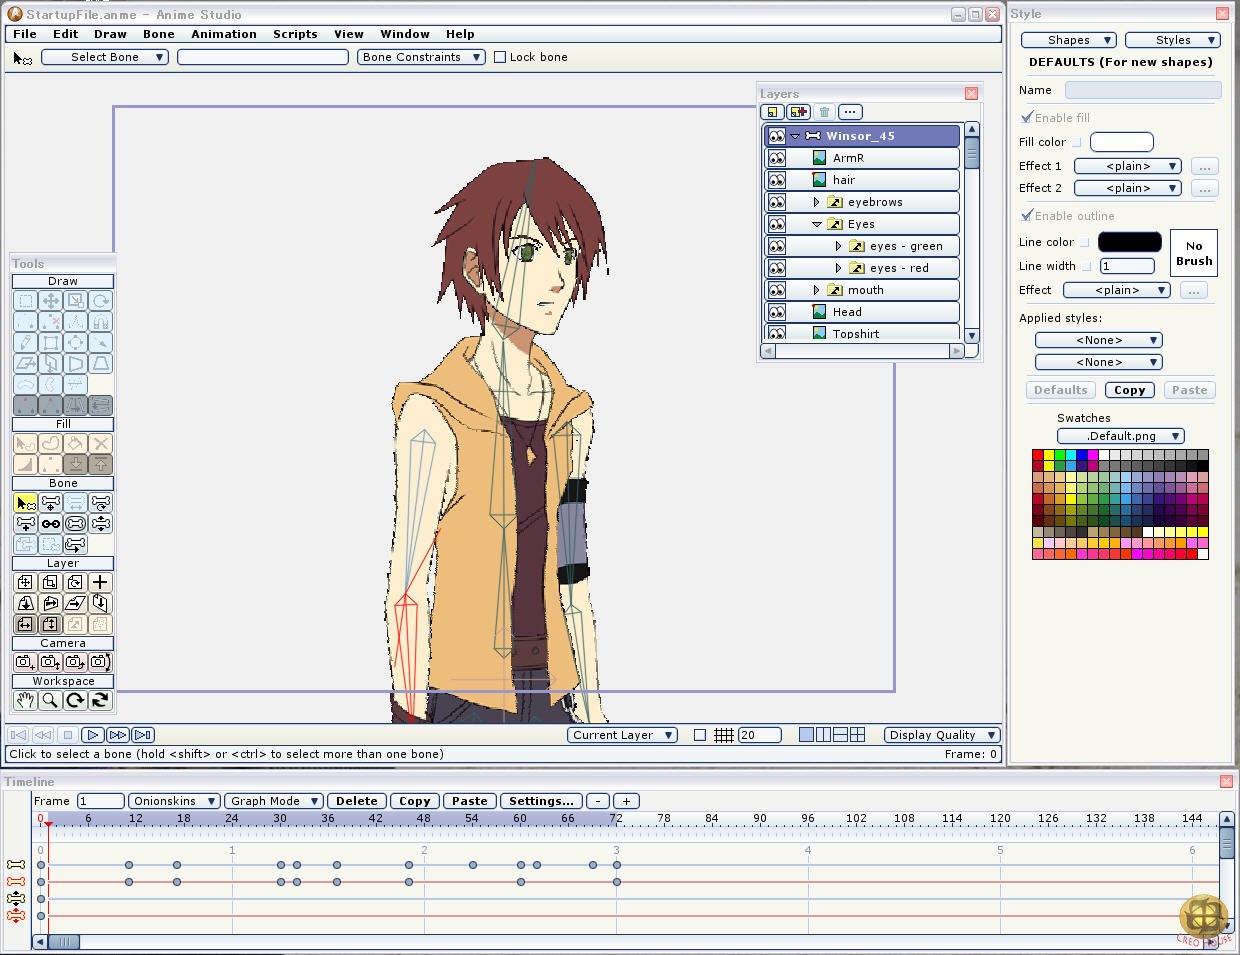This screenshot has height=955, width=1240.
Task: Open the View menu
Action: pos(348,34)
